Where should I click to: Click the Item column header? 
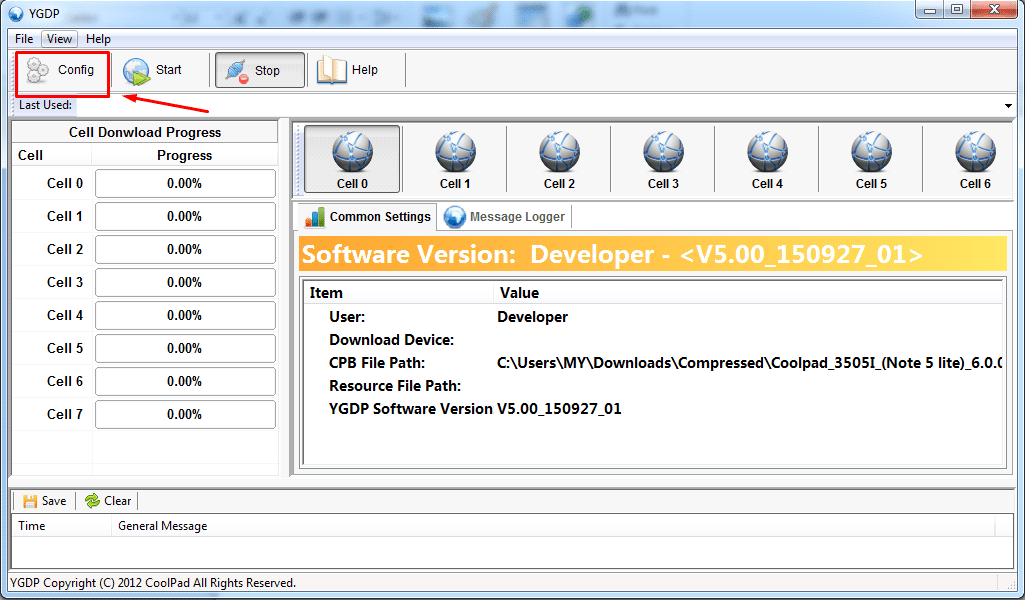click(398, 293)
